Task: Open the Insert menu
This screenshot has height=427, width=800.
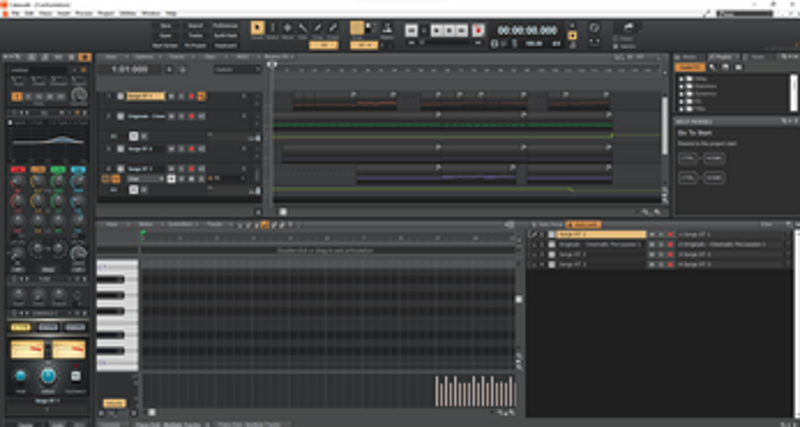Action: coord(64,13)
